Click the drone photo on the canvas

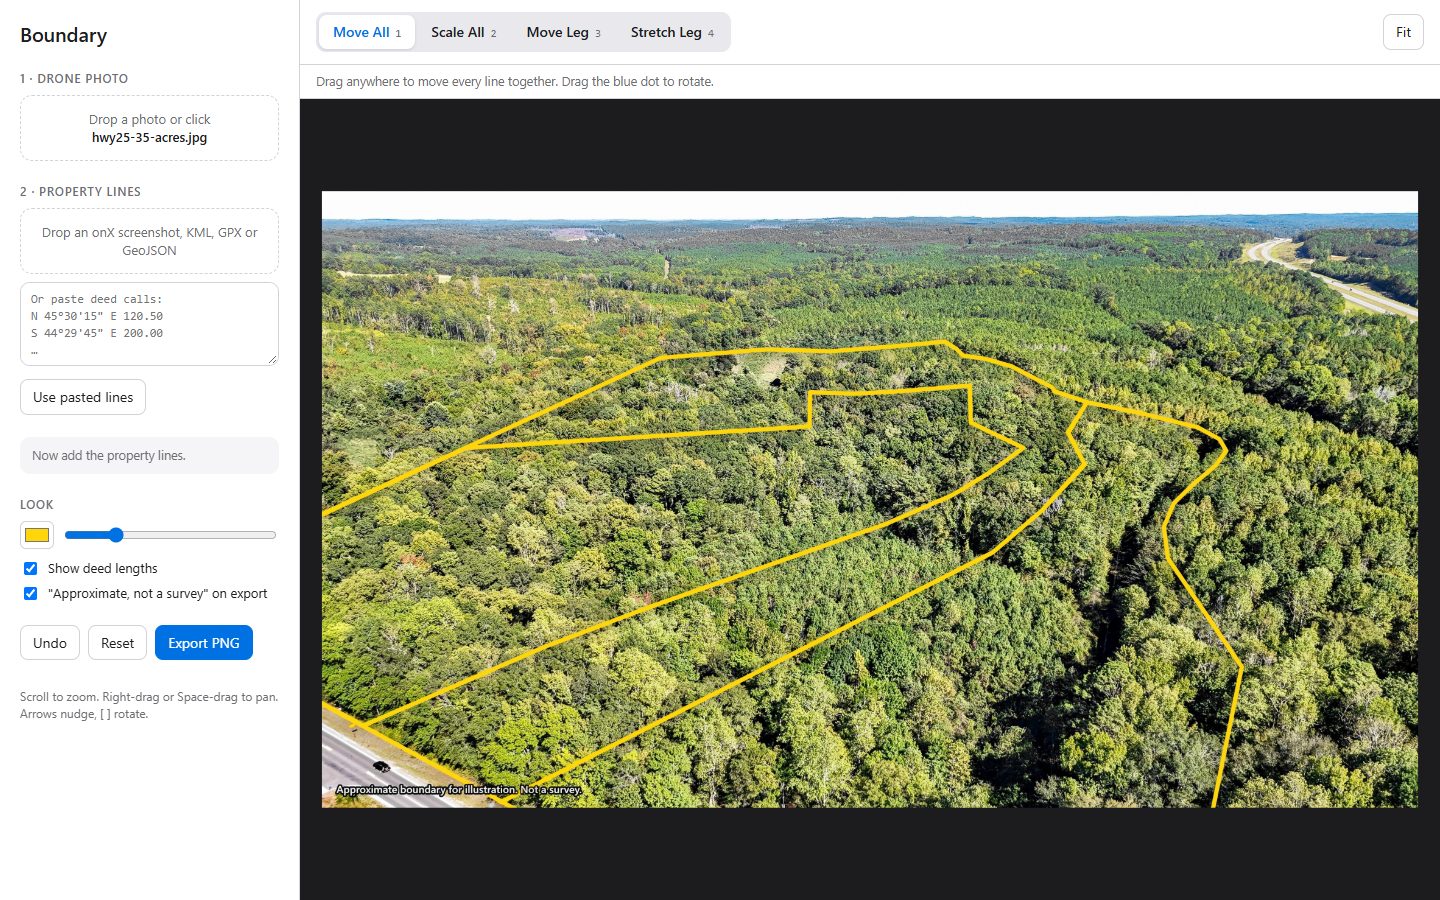point(869,499)
